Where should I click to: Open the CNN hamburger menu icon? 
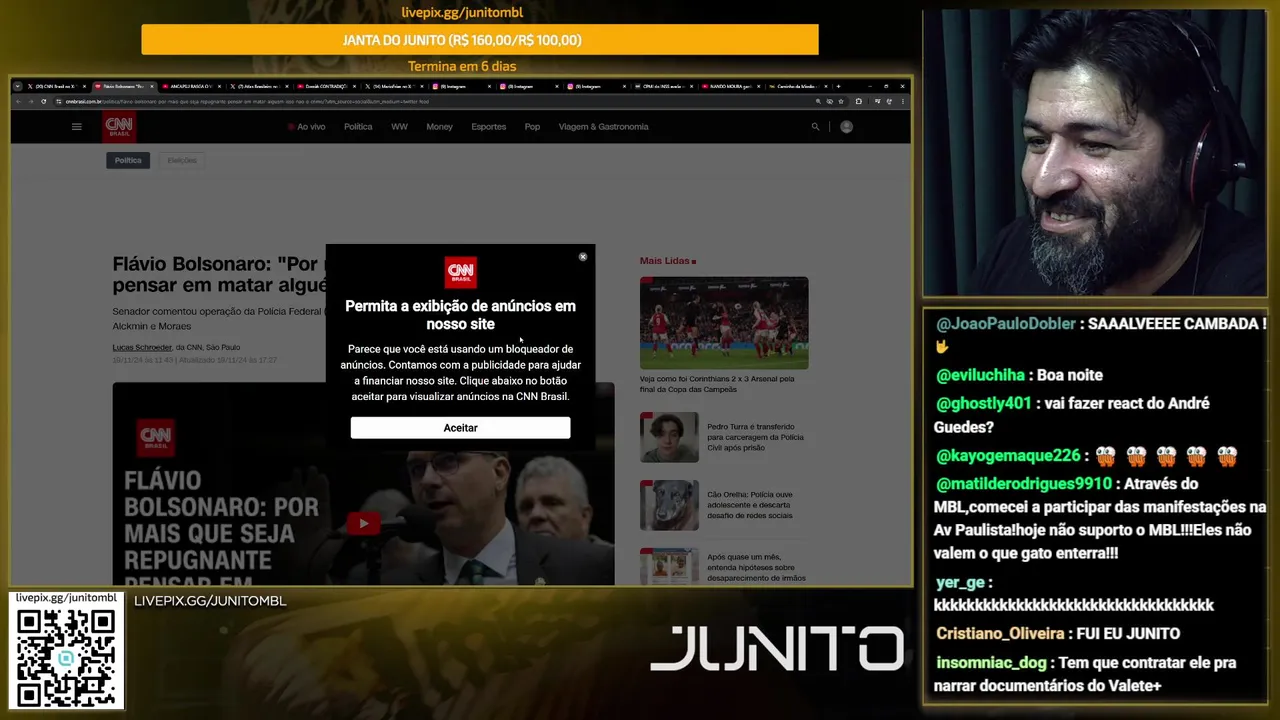tap(77, 127)
